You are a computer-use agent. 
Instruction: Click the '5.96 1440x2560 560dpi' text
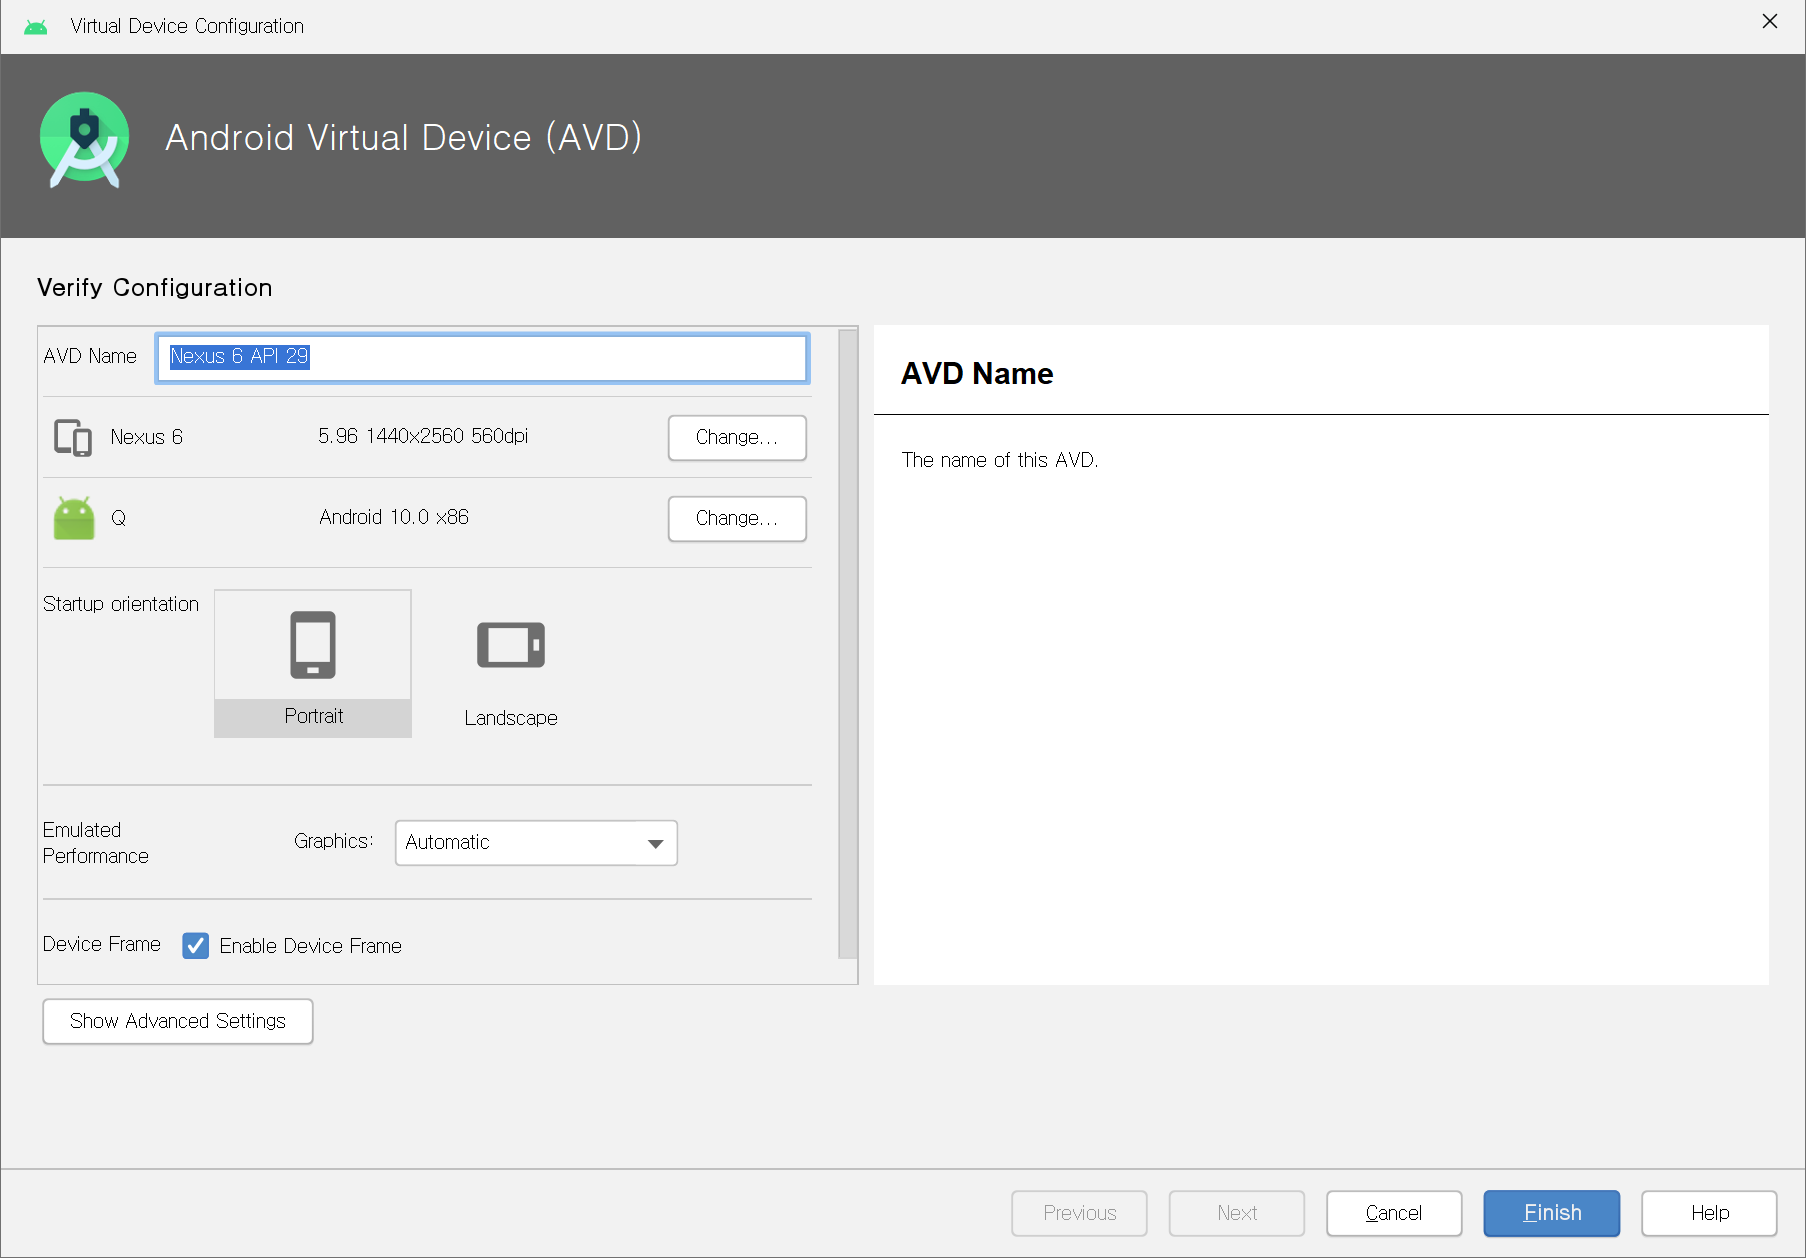[x=423, y=437]
